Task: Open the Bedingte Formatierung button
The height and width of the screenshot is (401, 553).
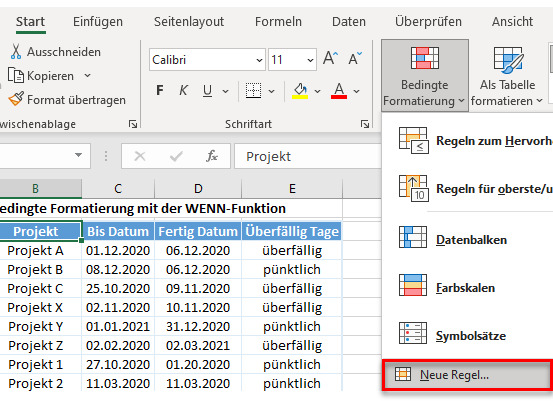Action: (x=425, y=75)
